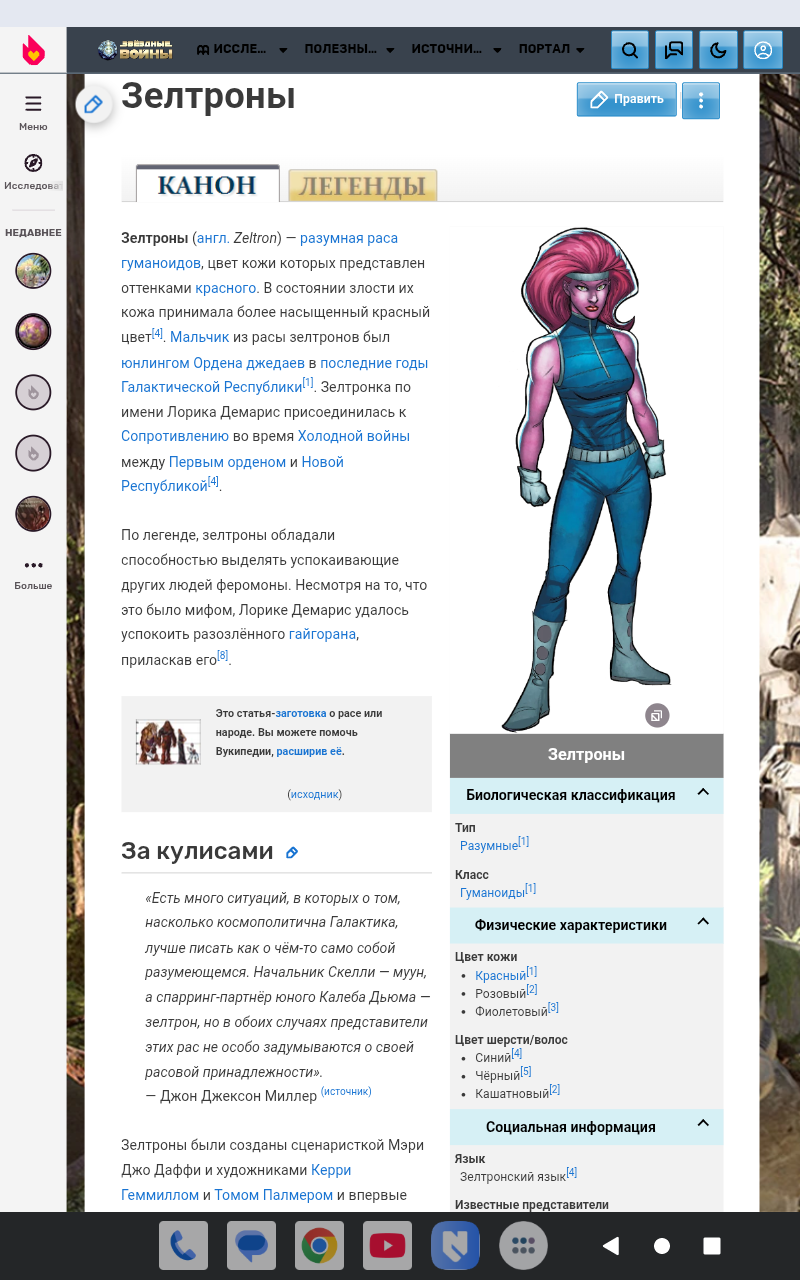Open the Холодной войны link

[353, 437]
